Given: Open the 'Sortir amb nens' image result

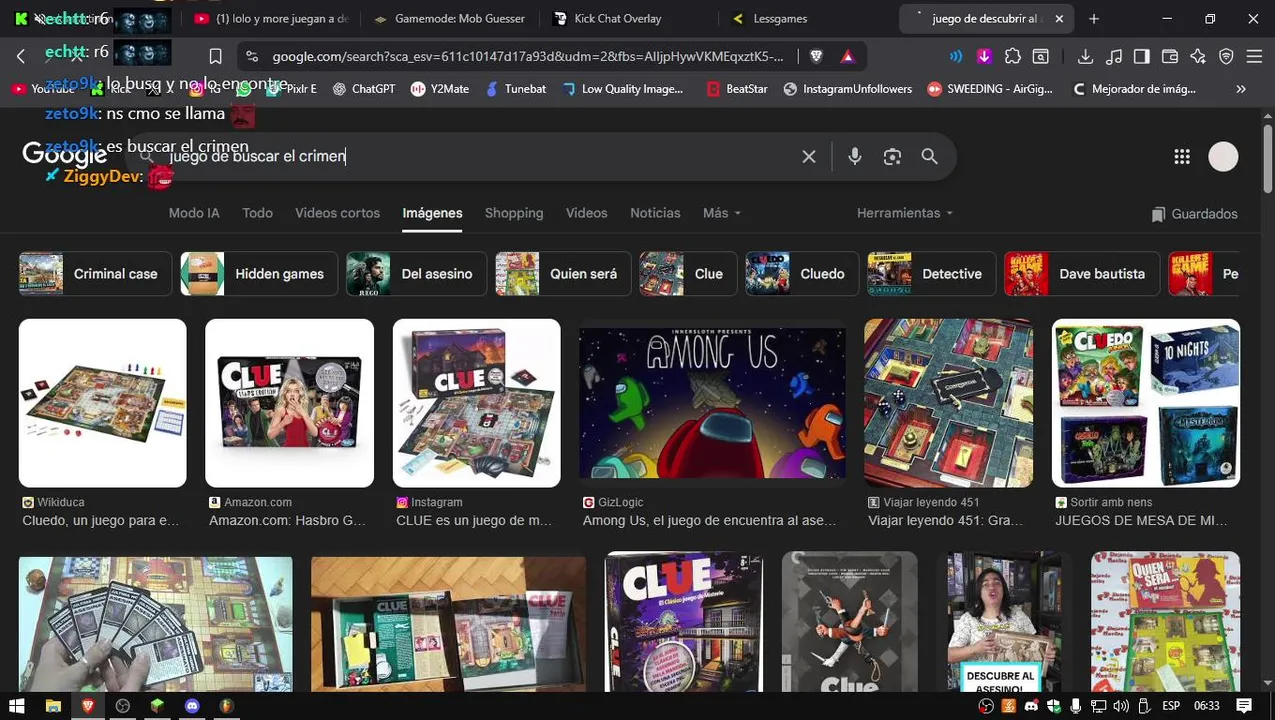Looking at the screenshot, I should click(1146, 403).
